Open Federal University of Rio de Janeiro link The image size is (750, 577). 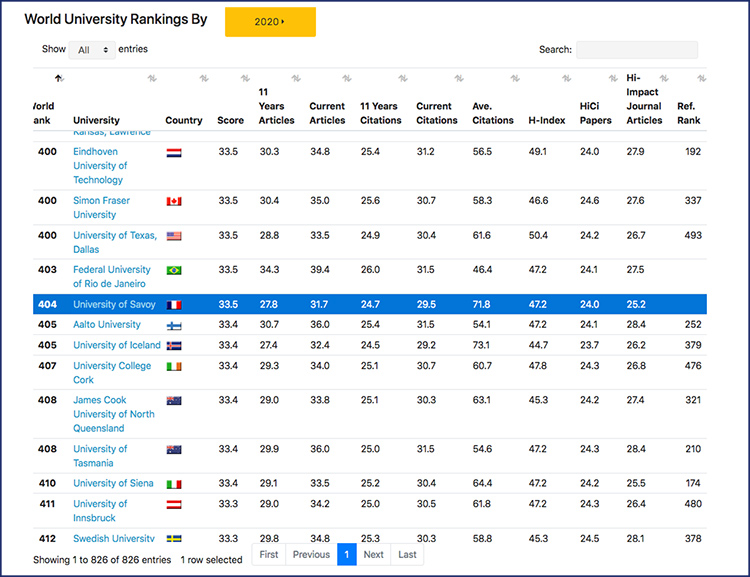(111, 277)
